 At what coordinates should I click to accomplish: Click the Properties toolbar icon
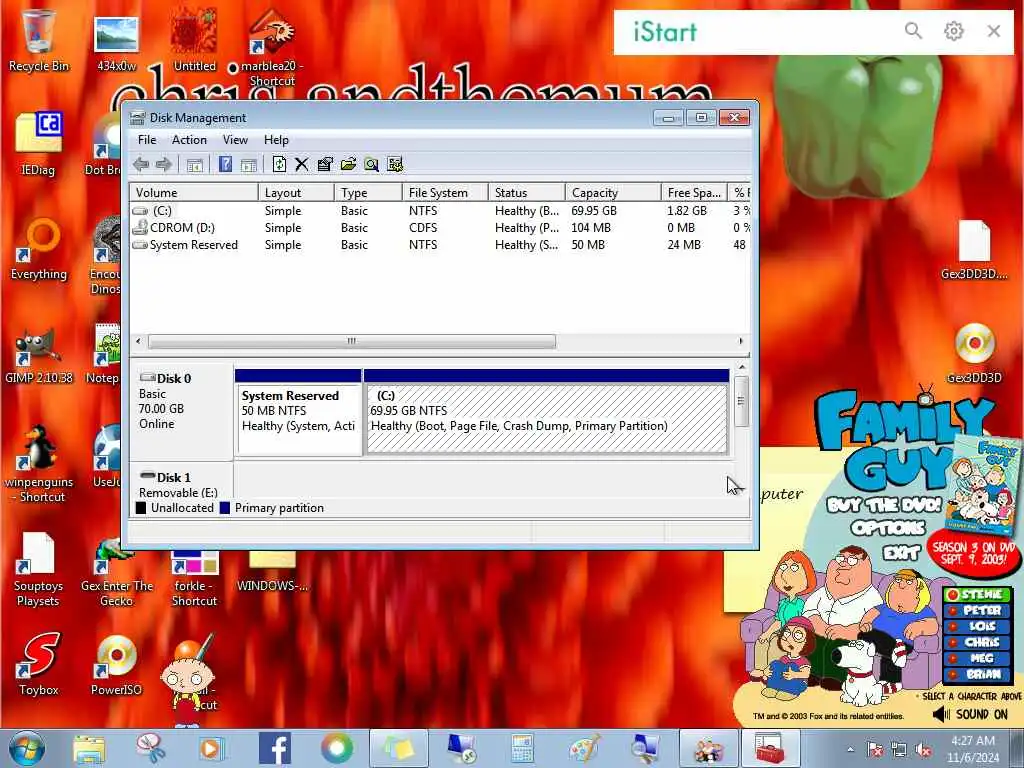coord(325,165)
